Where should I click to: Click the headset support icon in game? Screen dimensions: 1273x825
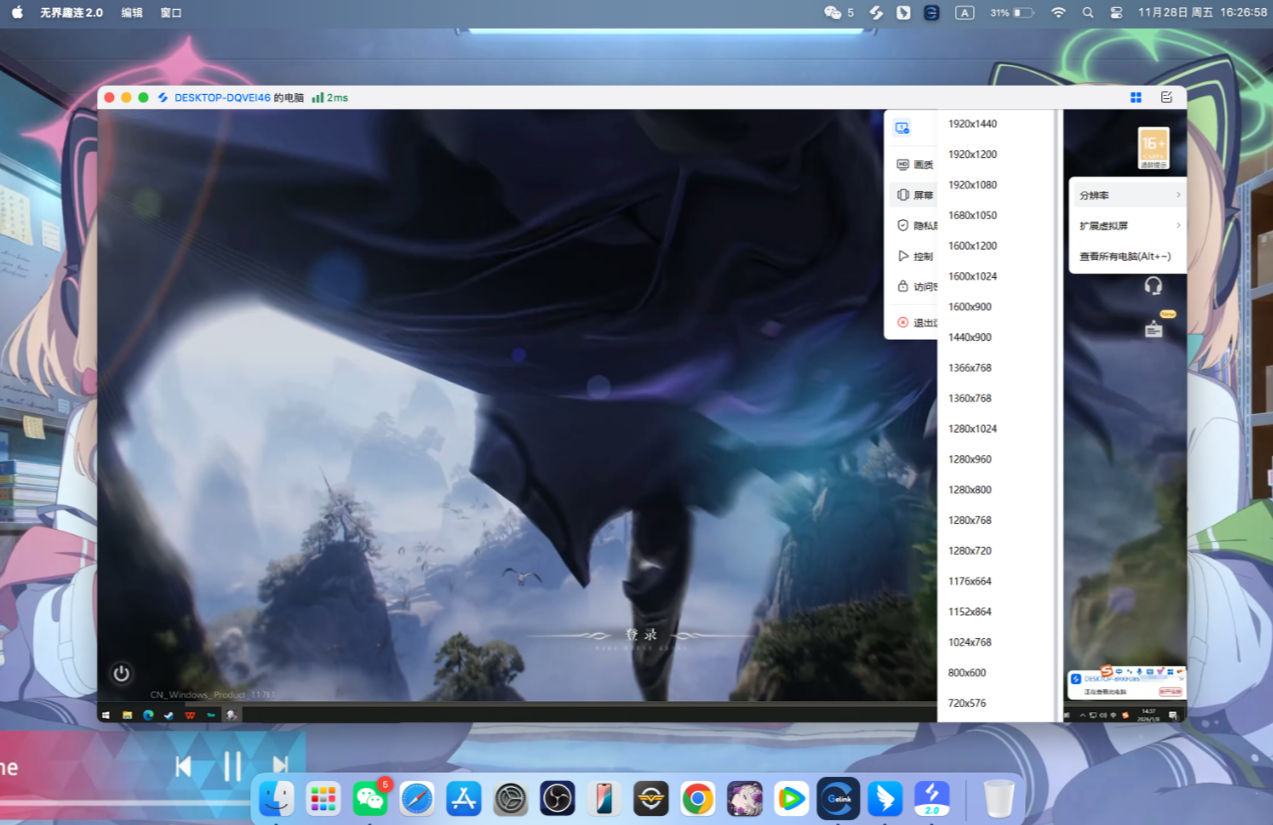click(1153, 286)
